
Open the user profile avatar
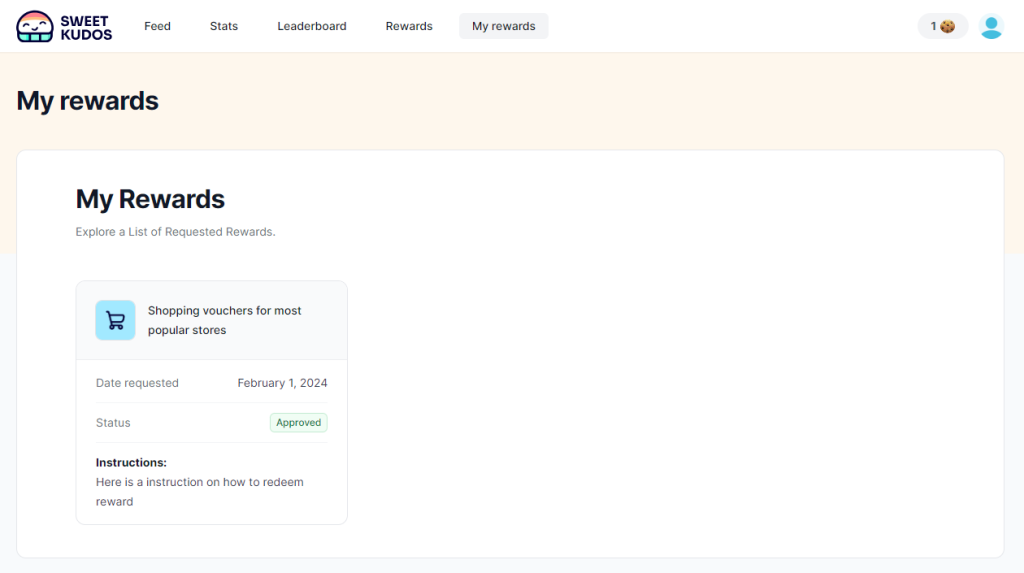click(990, 27)
